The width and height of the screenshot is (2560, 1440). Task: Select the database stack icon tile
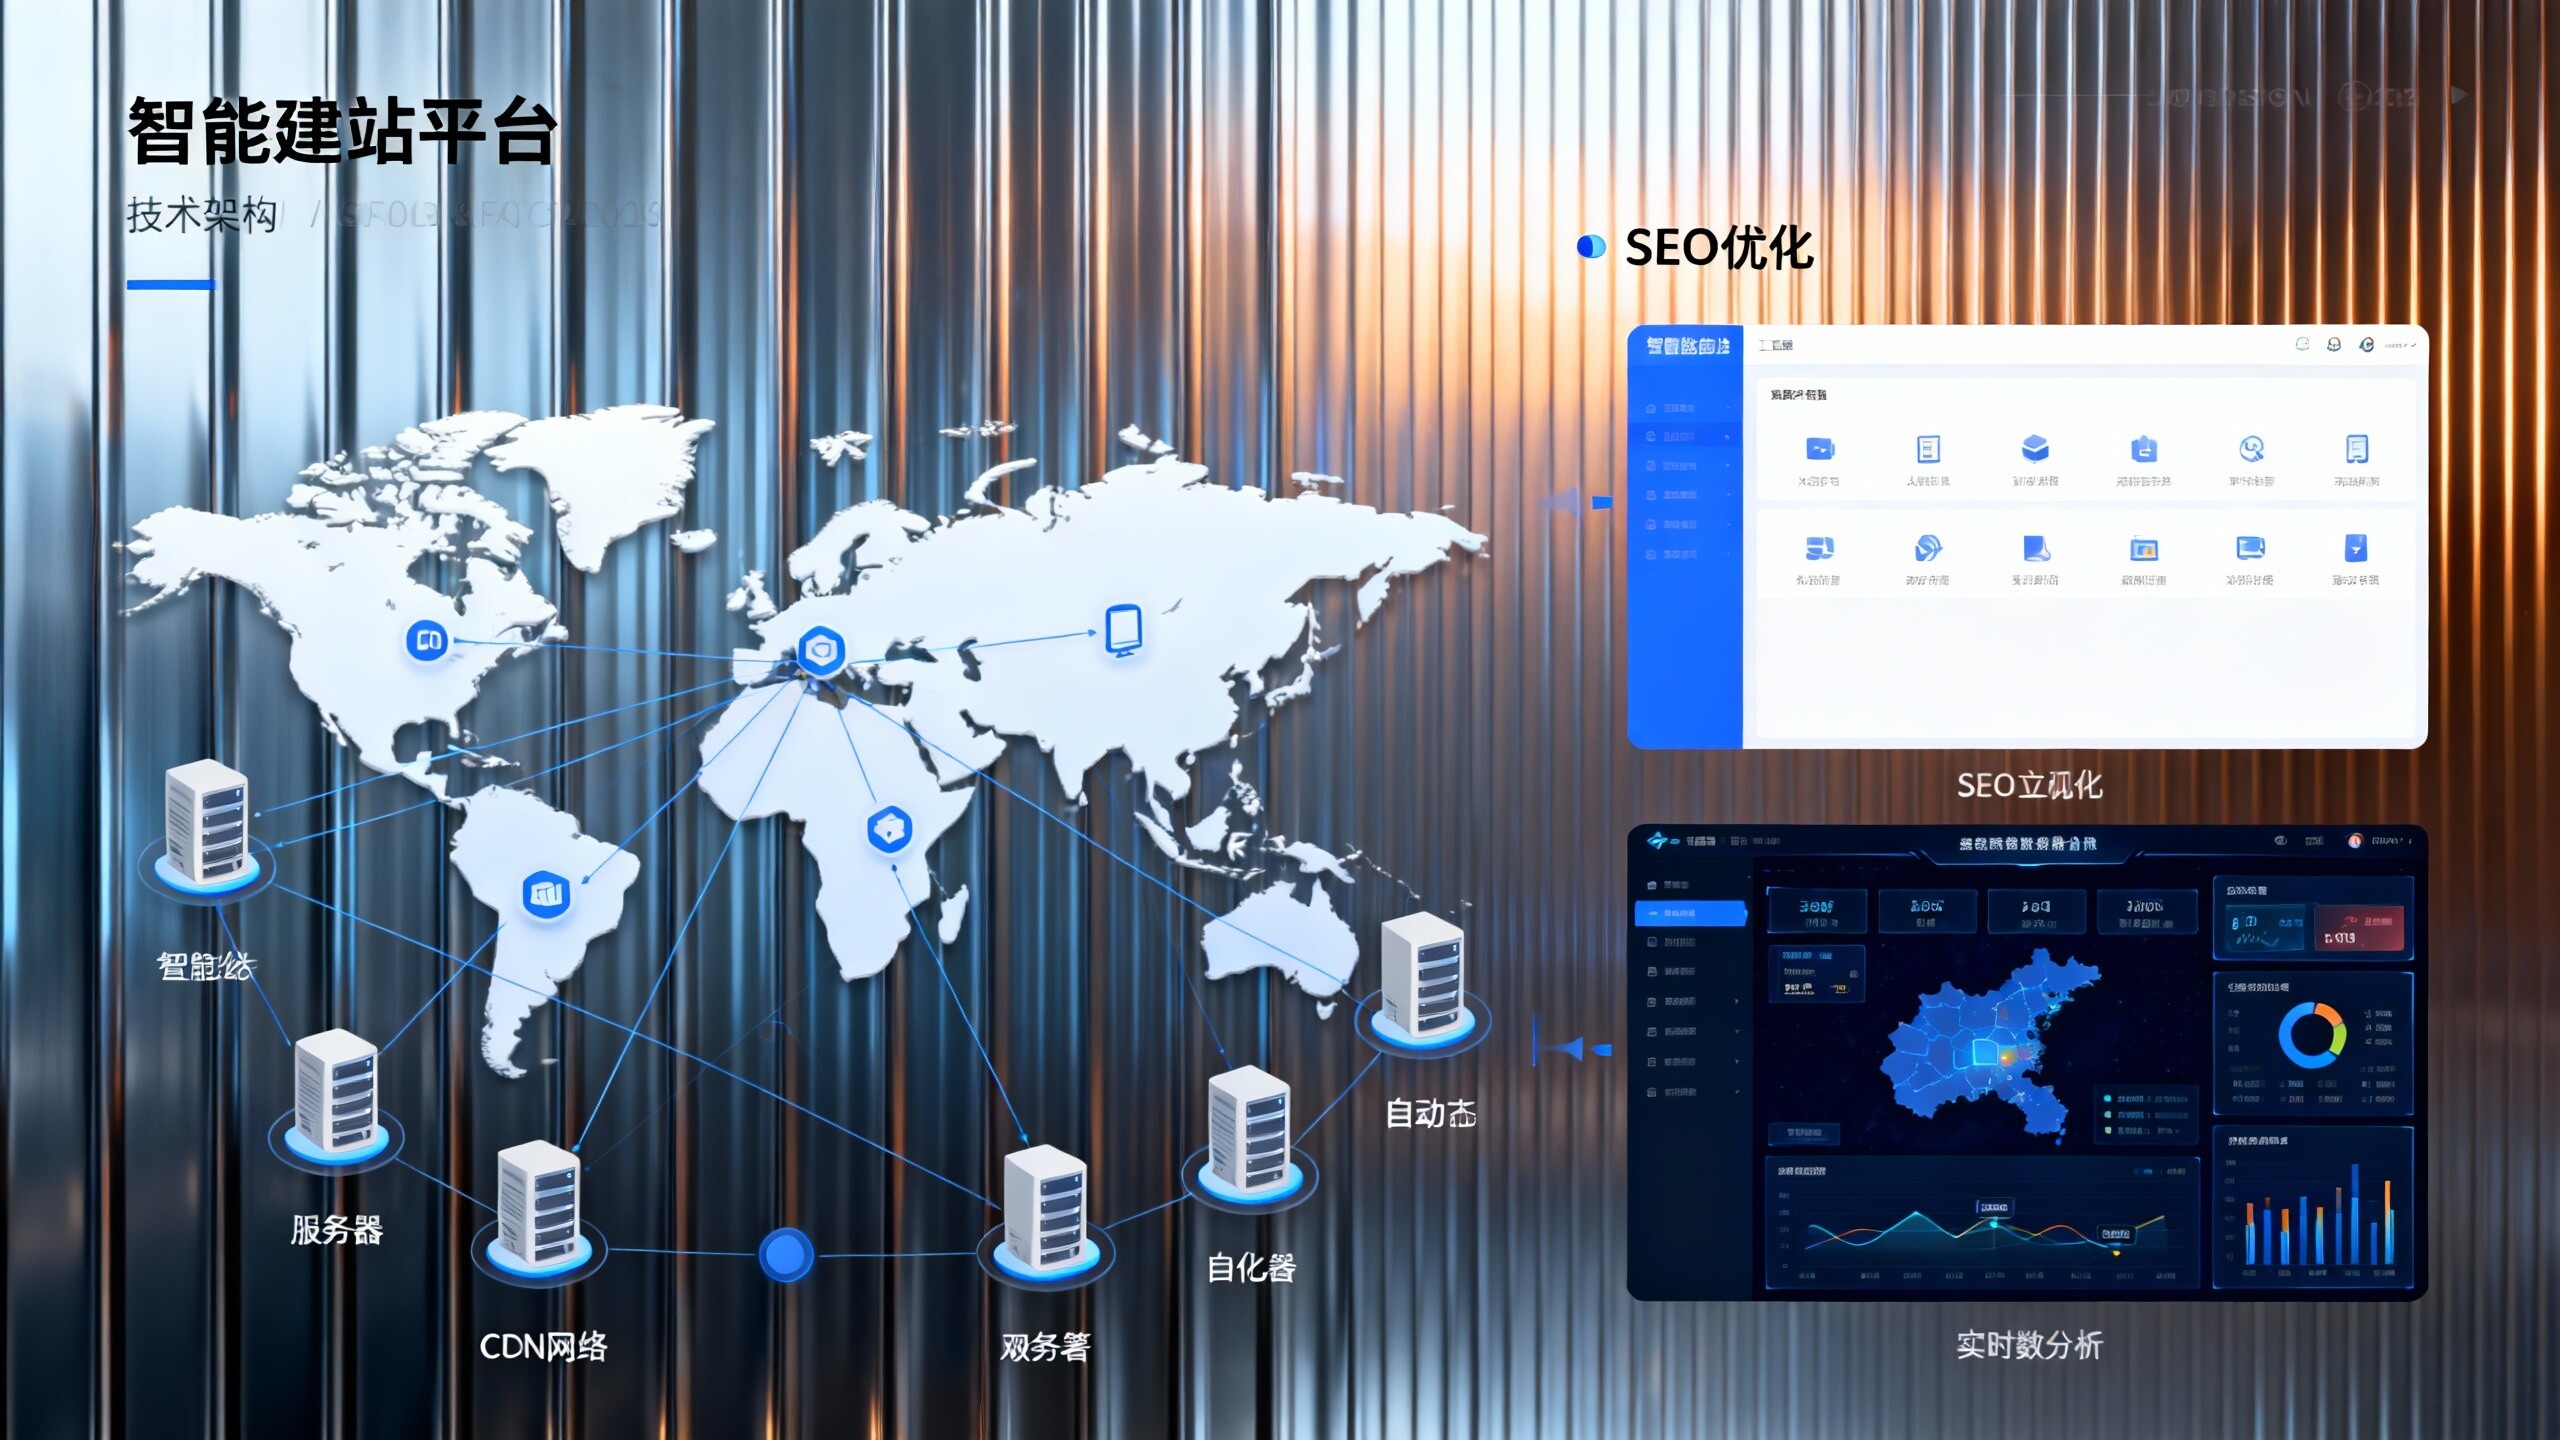point(1818,548)
